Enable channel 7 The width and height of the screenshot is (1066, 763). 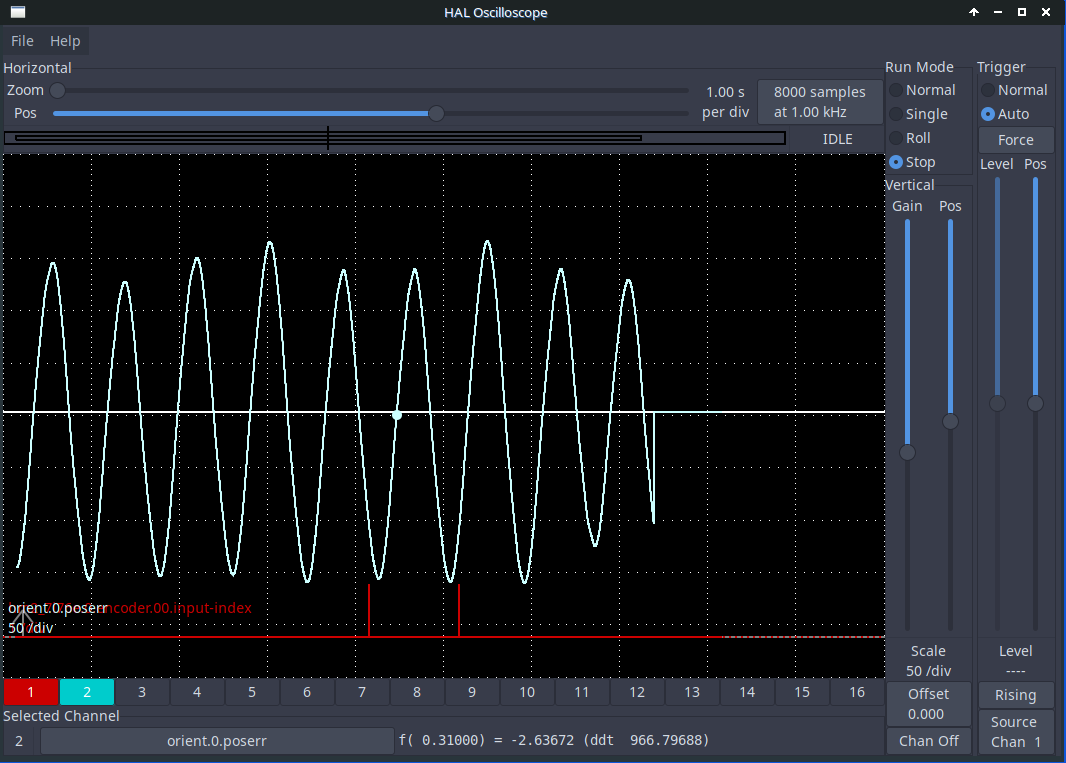pyautogui.click(x=362, y=692)
